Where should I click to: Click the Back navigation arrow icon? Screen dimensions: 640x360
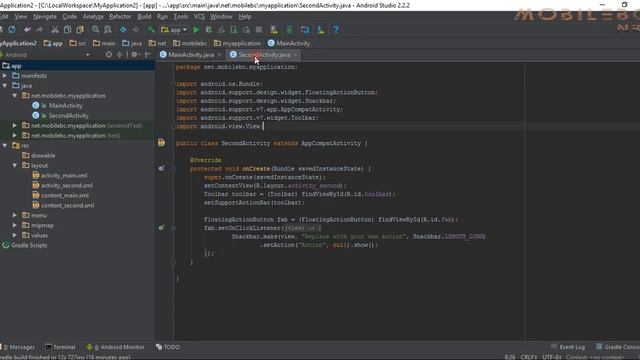pyautogui.click(x=123, y=30)
